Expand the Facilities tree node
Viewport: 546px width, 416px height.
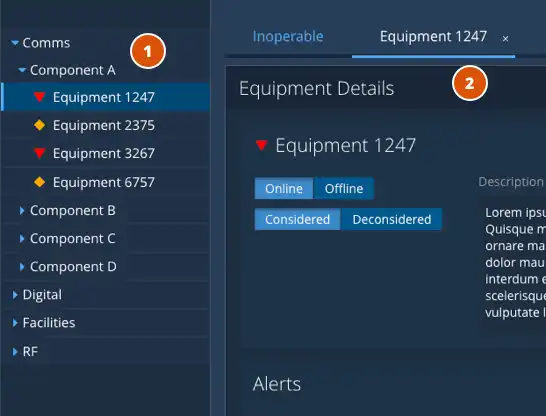[x=15, y=323]
